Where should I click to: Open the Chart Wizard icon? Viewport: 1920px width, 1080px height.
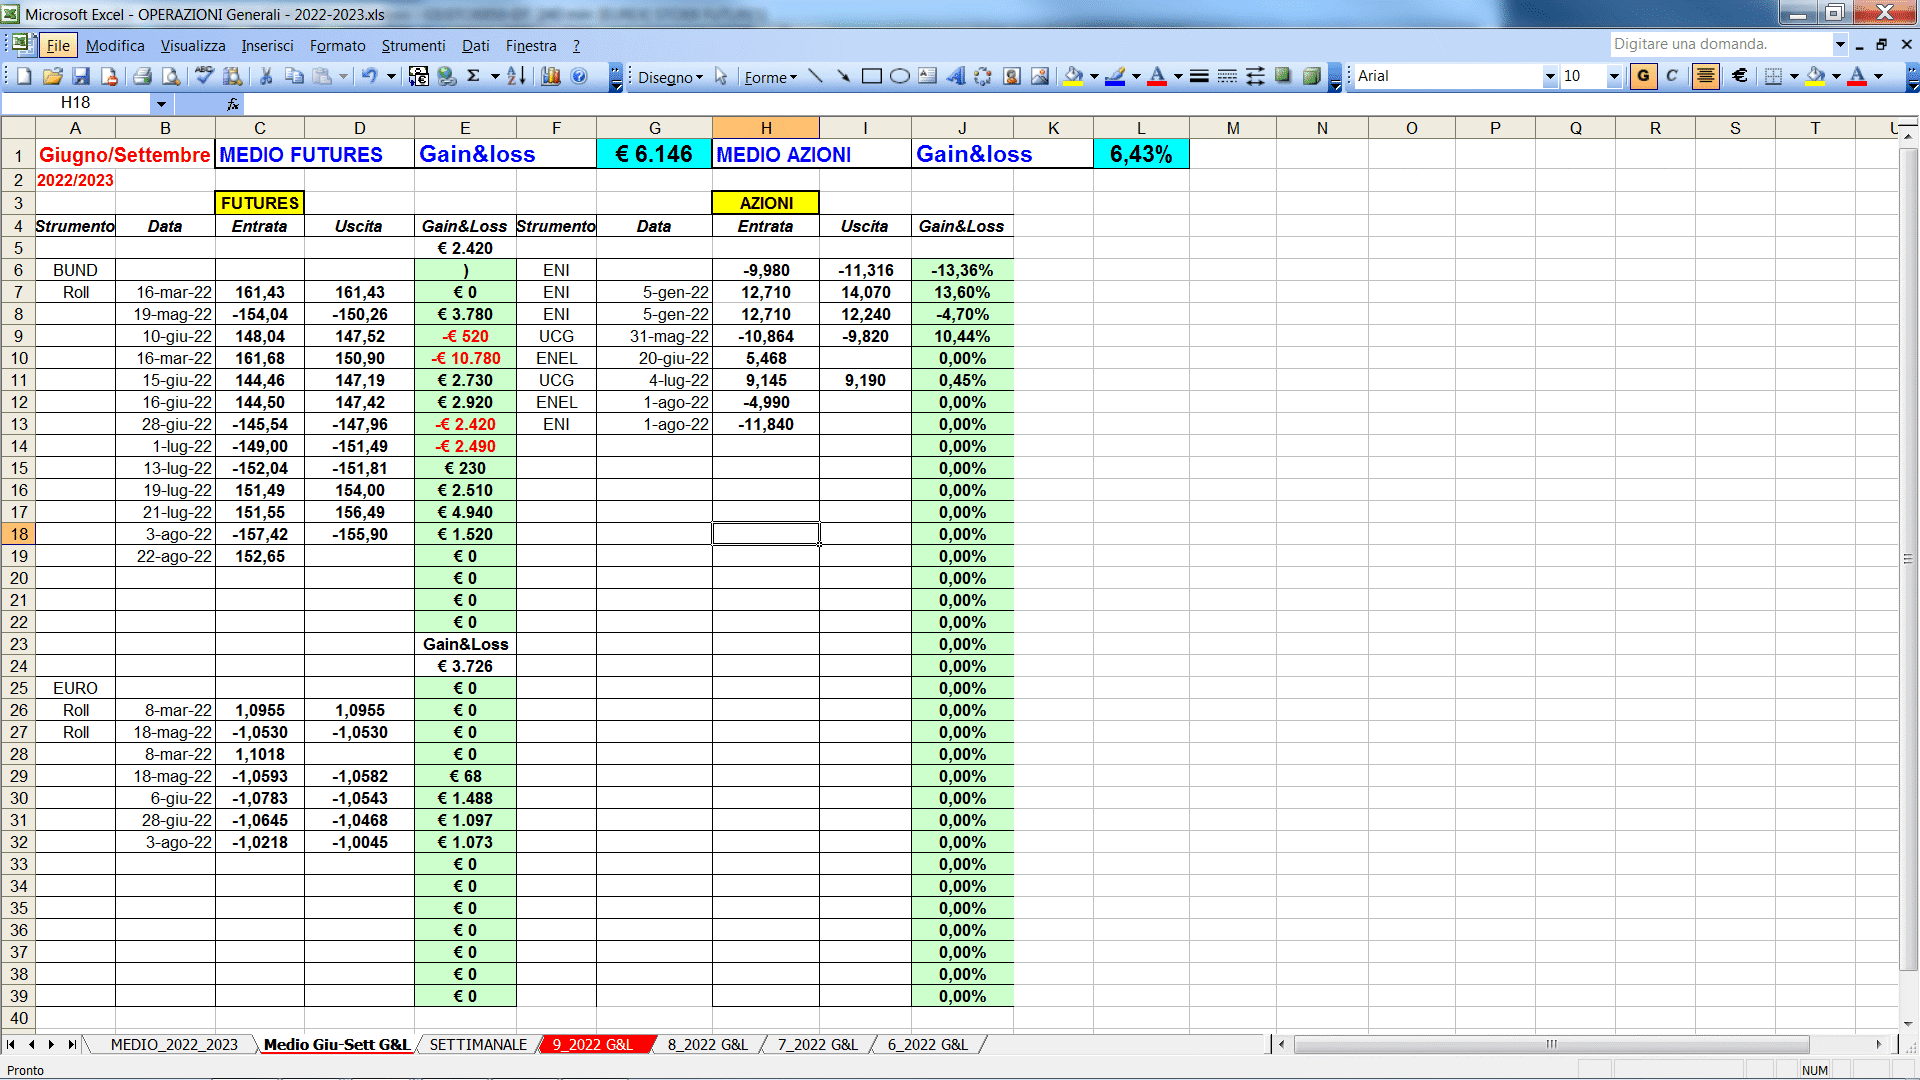pos(550,76)
